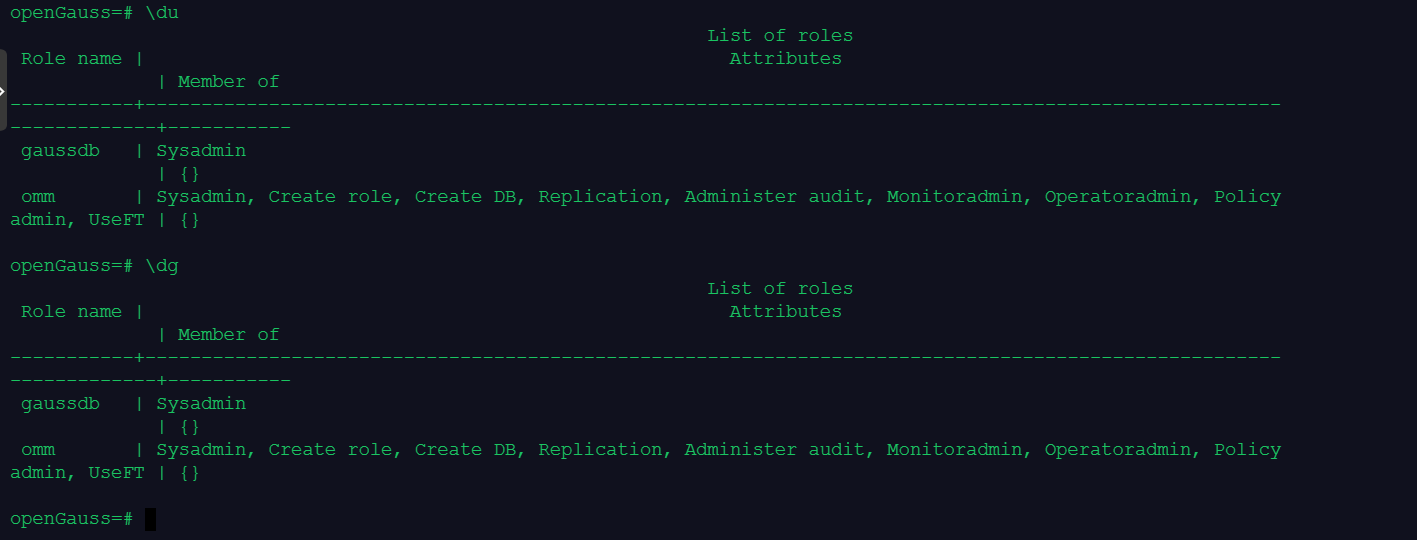Click 'Monitoradmin' attribute in the \du output
This screenshot has height=540, width=1417.
(954, 197)
